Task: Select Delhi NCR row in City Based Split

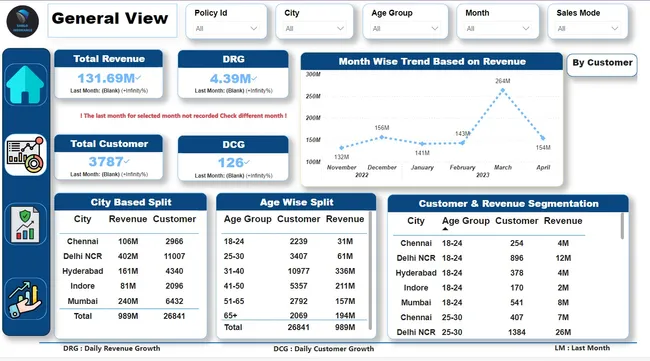Action: tap(129, 256)
